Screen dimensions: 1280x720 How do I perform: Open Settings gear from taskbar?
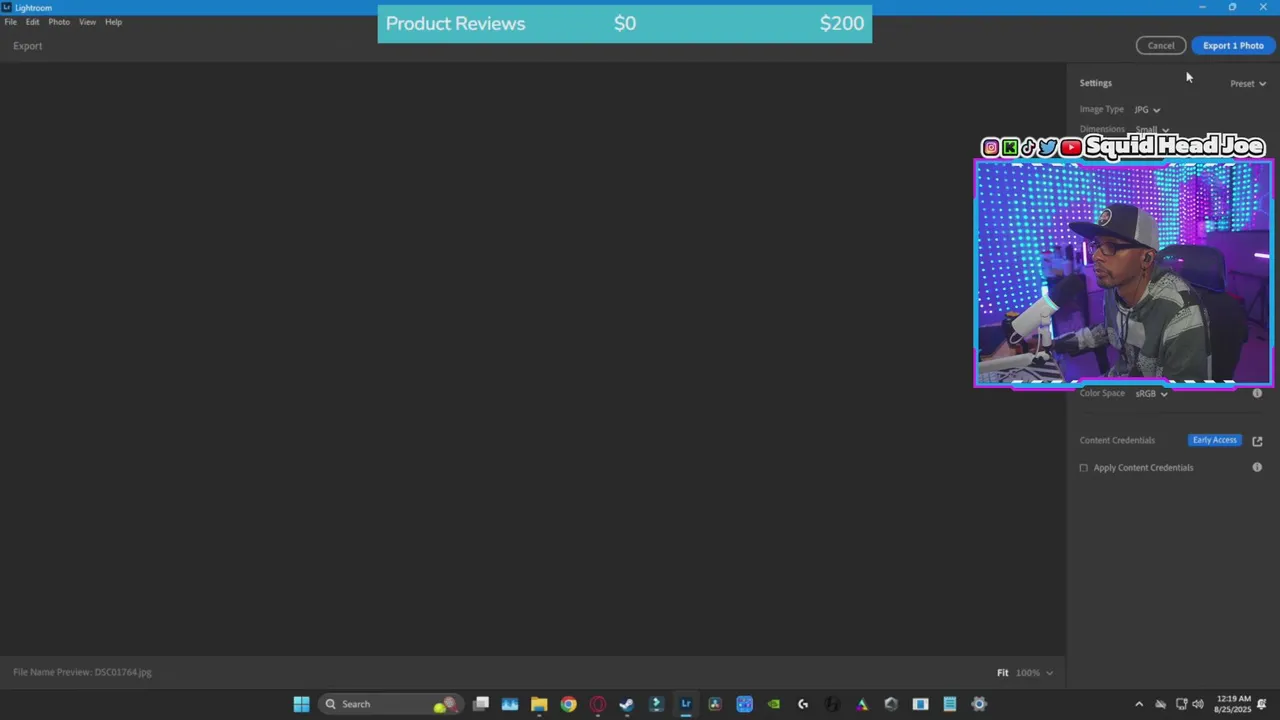[979, 704]
